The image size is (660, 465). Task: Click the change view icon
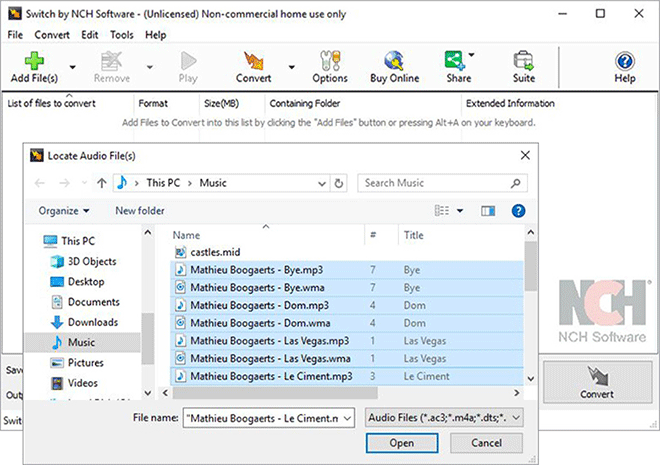[x=442, y=211]
